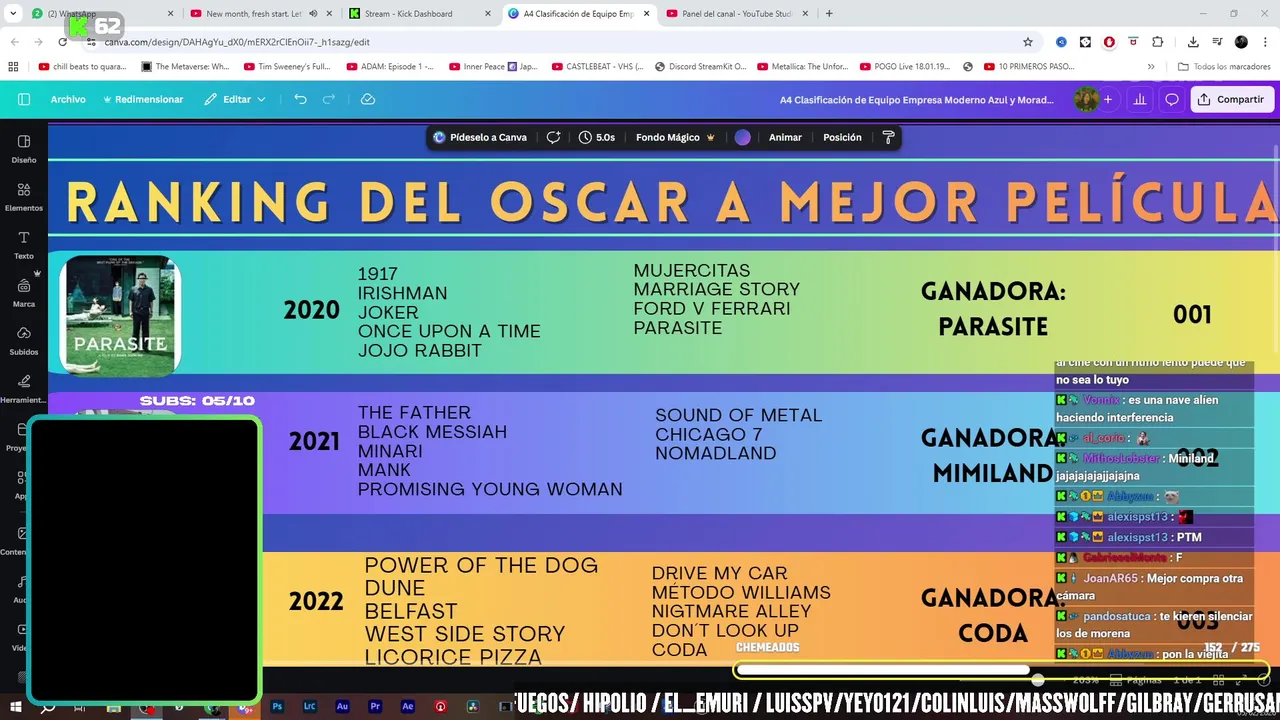Click the design title A4 Clasificación de Equipo
Viewport: 1280px width, 720px height.
click(x=915, y=99)
